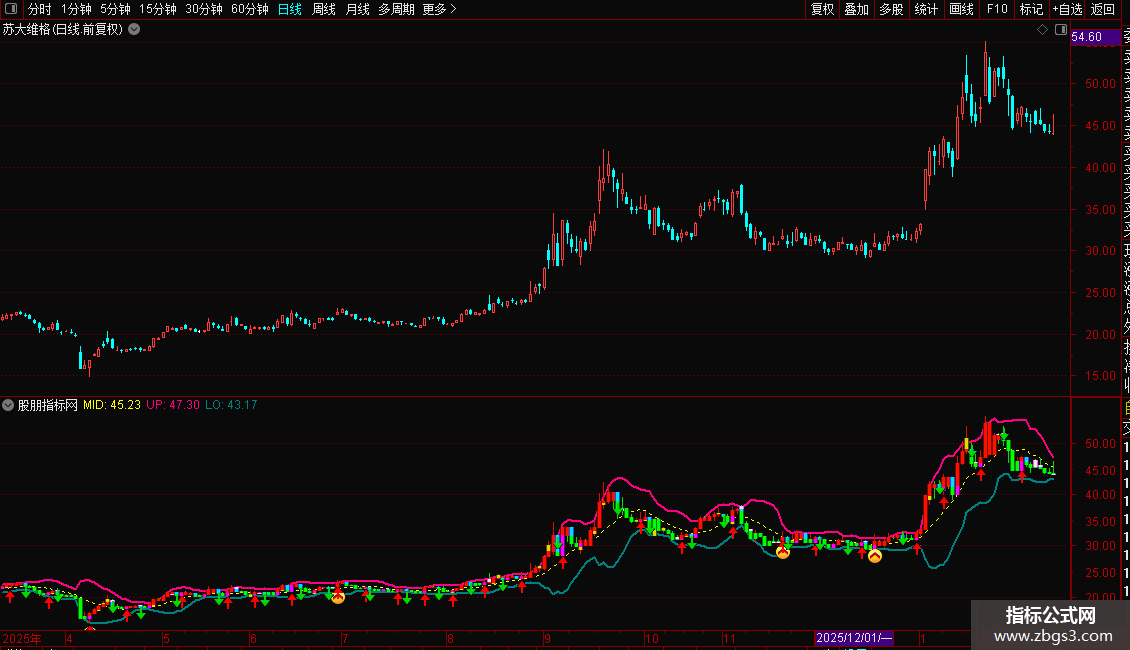Click the orange signal circle near December

(x=875, y=556)
